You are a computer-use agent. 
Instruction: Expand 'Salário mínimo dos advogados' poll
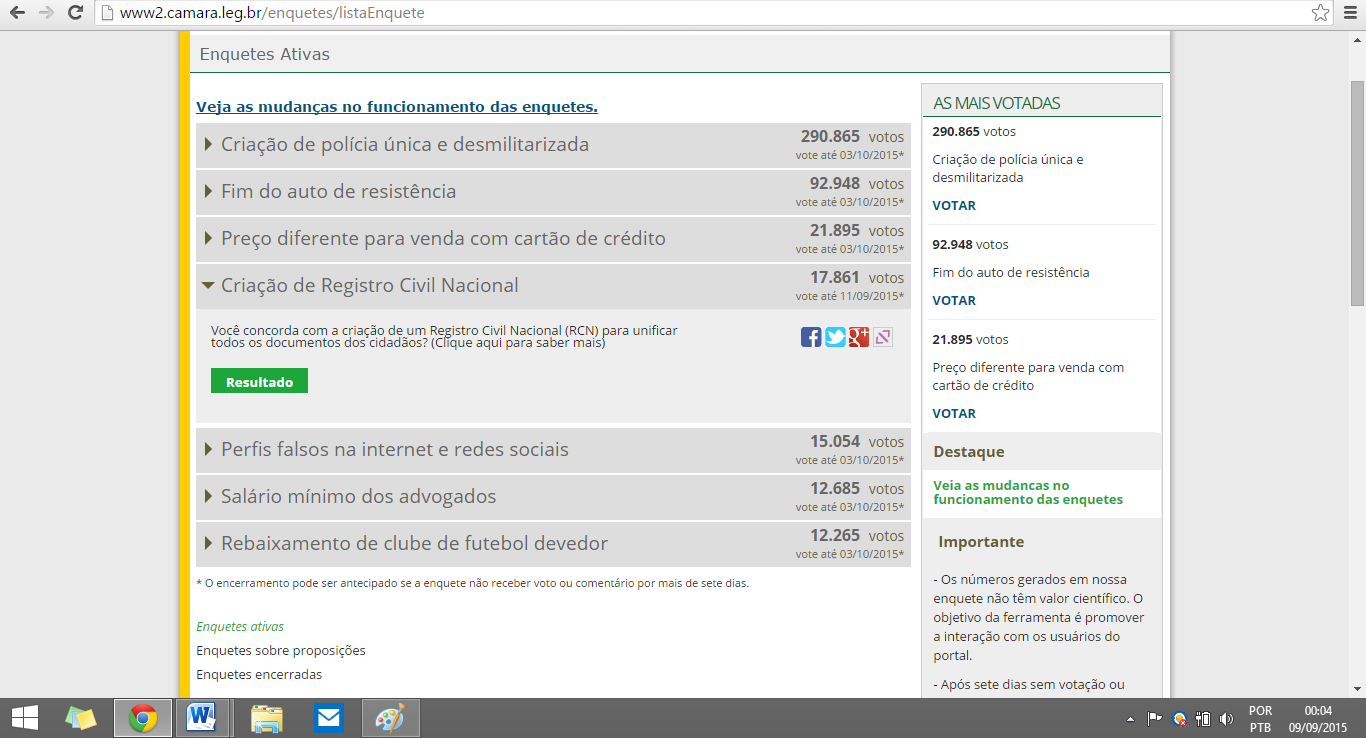(x=358, y=497)
